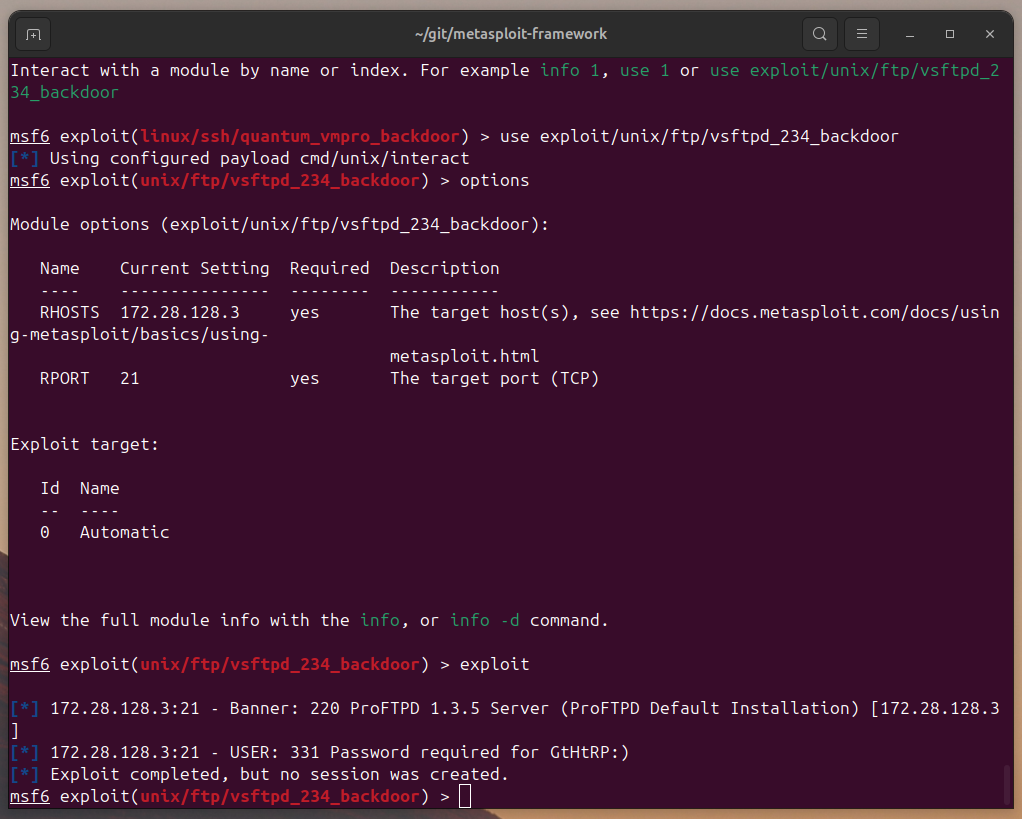Click 'metasploit.html' continuation text

click(465, 356)
